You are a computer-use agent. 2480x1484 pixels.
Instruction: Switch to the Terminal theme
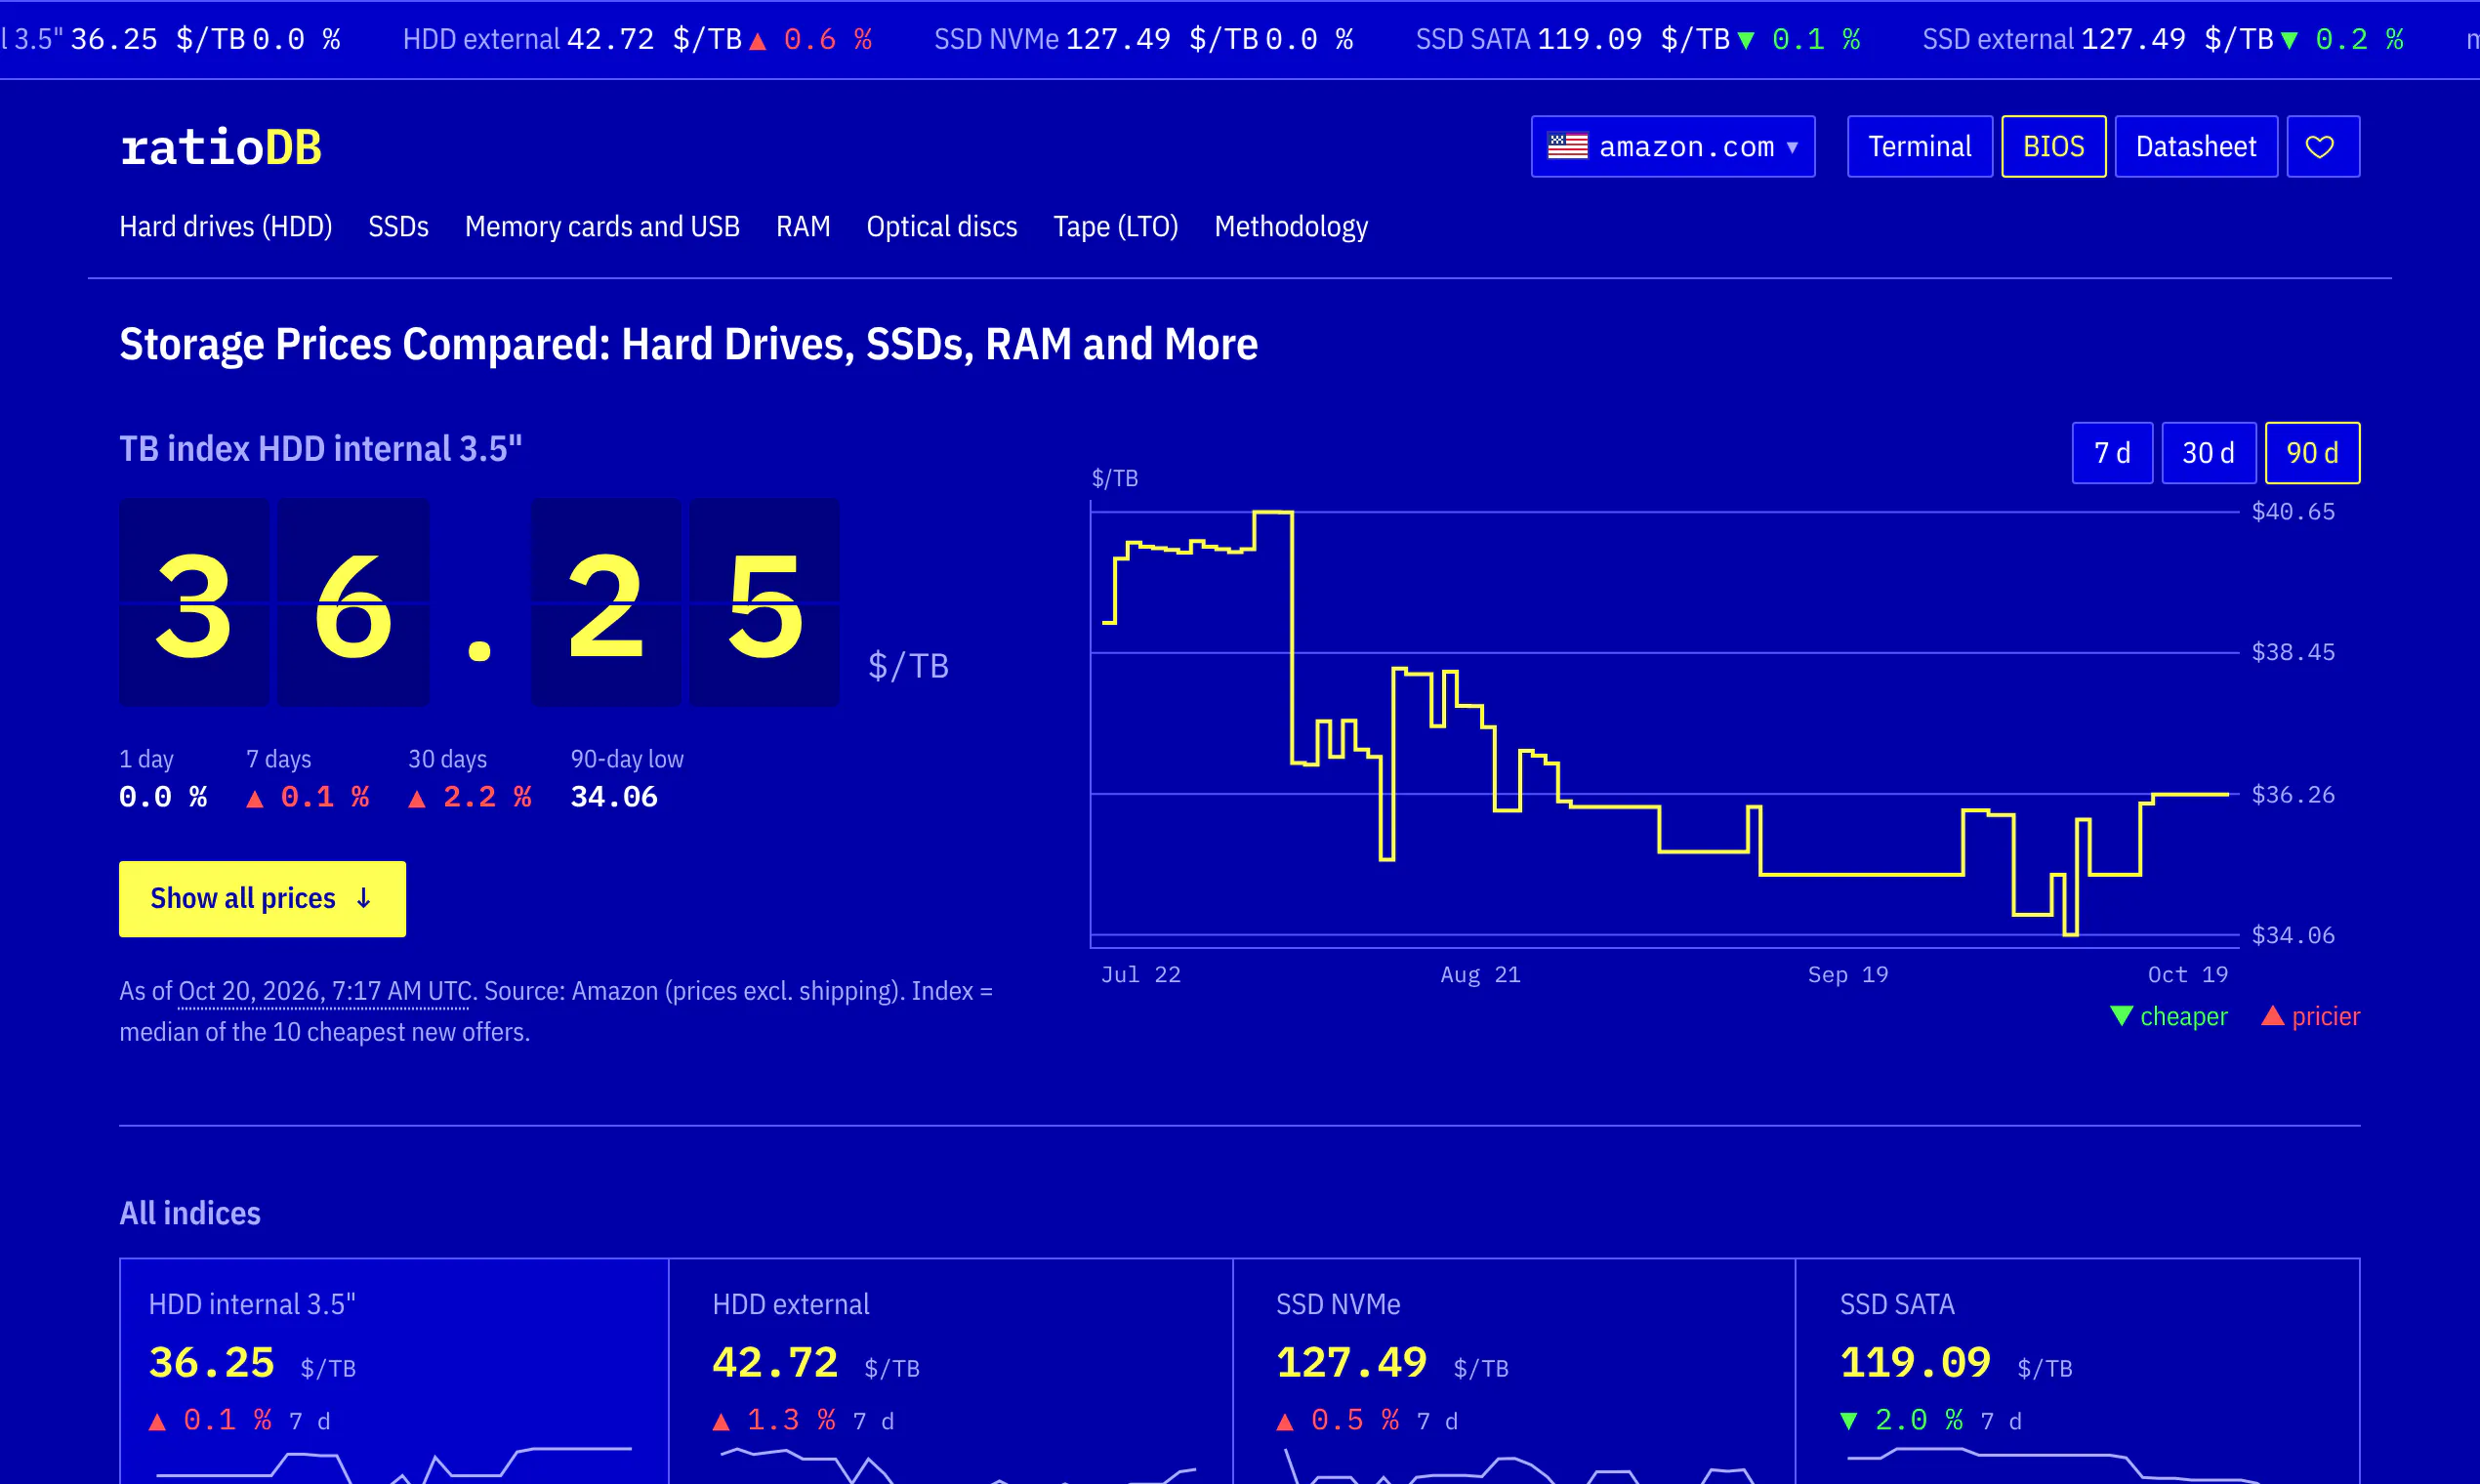coord(1919,147)
